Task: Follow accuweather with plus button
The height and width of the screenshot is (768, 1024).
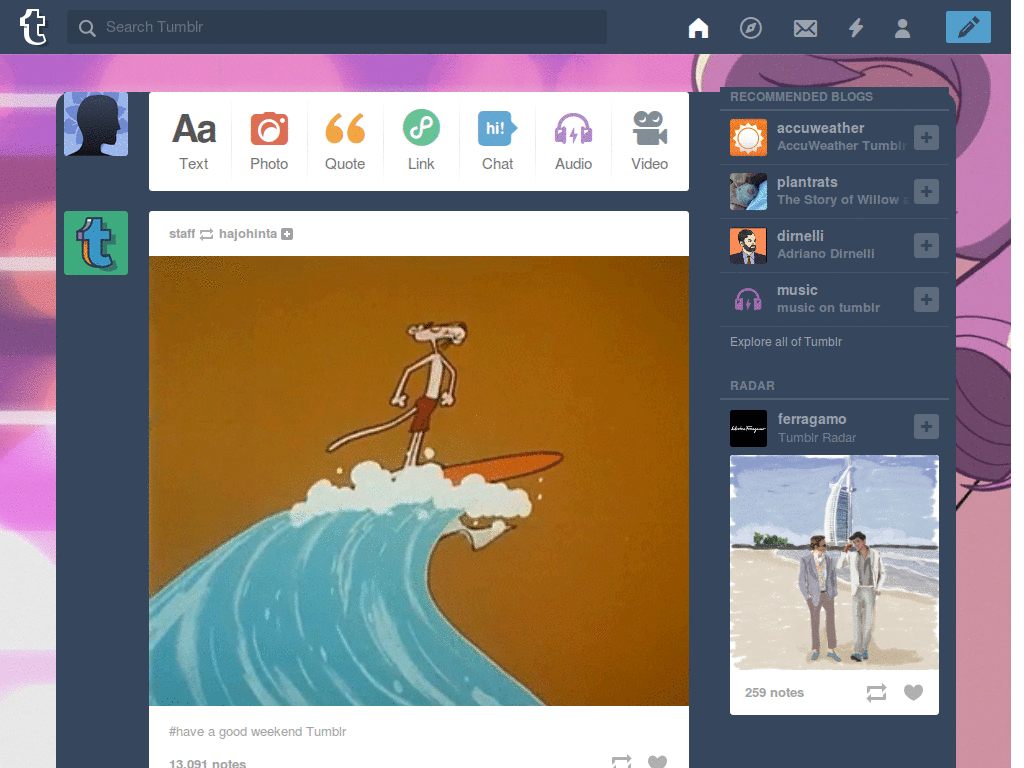Action: [x=926, y=137]
